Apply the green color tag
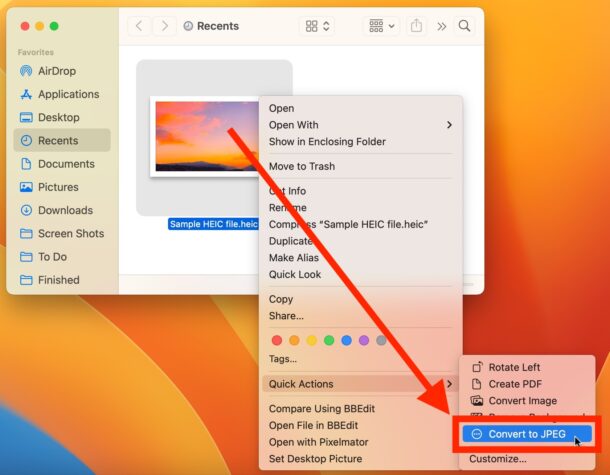 click(x=328, y=340)
